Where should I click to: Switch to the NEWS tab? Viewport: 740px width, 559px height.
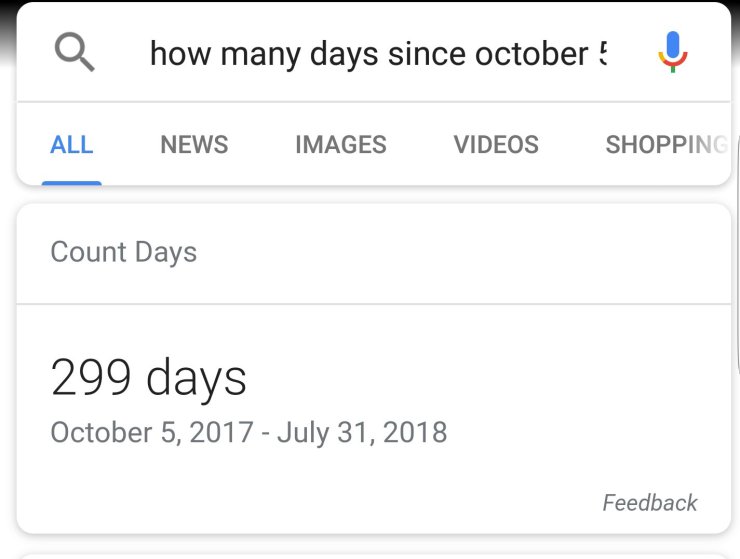click(x=194, y=145)
